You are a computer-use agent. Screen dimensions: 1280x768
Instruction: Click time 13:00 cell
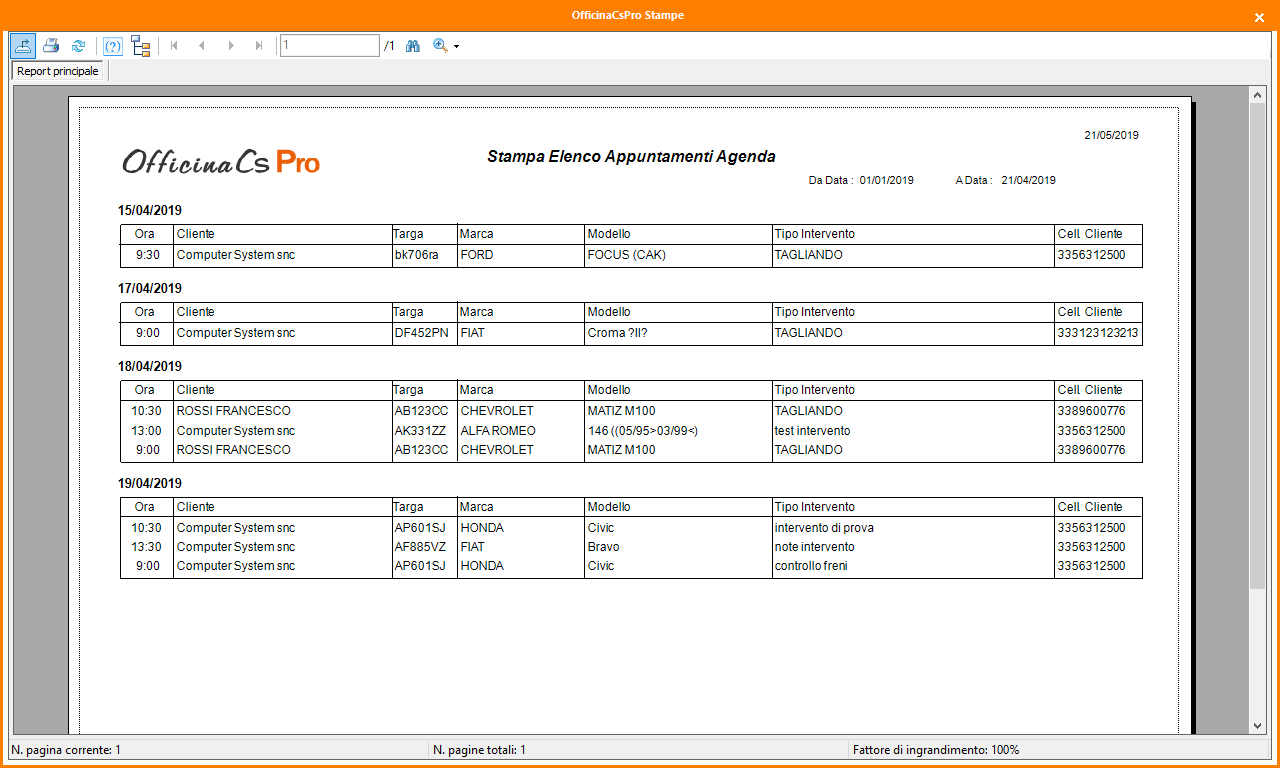[146, 431]
